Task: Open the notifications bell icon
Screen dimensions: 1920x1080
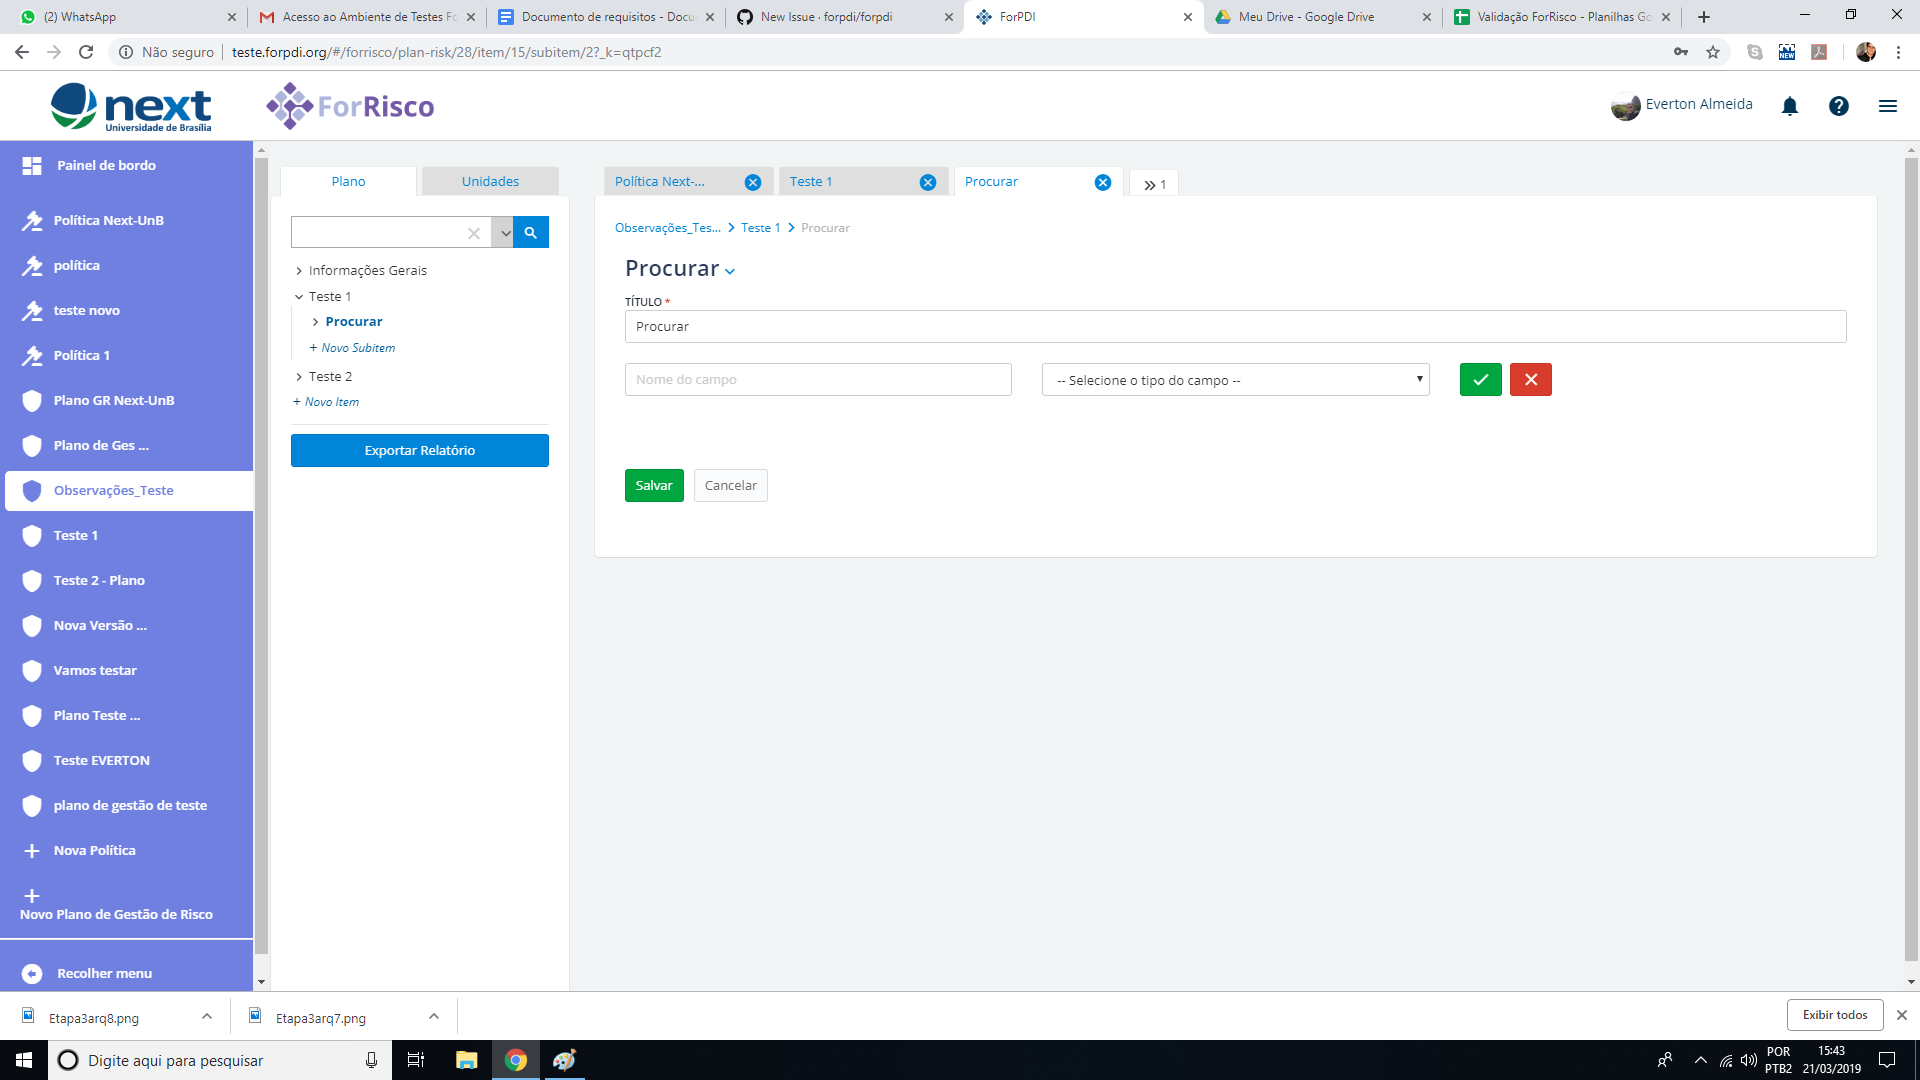Action: coord(1790,106)
